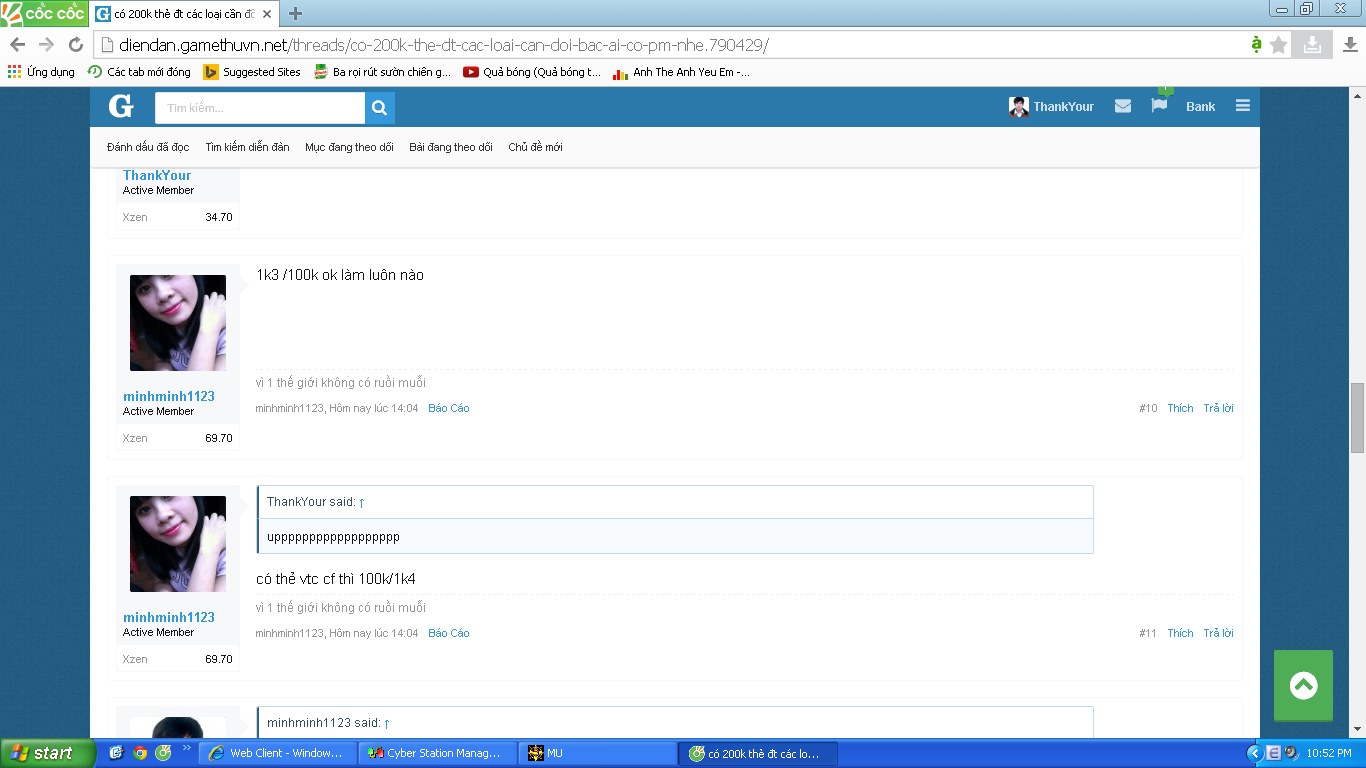Open the MU window in the taskbar
This screenshot has height=768, width=1366.
(597, 753)
